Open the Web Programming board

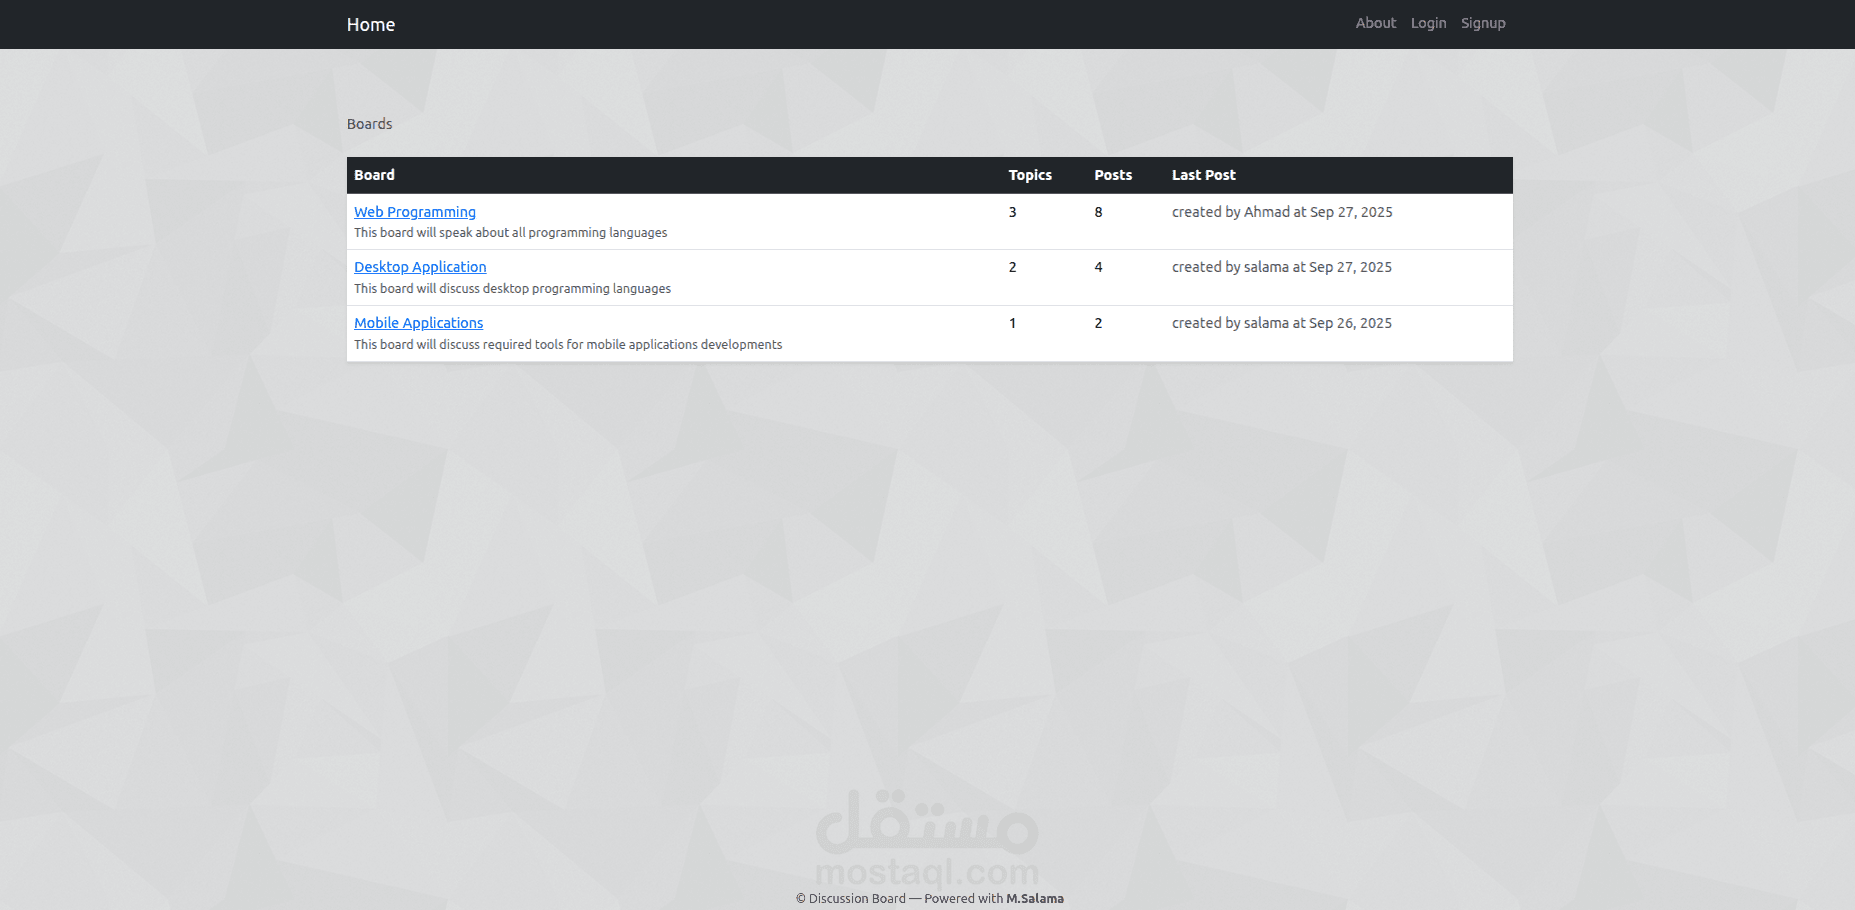[x=414, y=212]
